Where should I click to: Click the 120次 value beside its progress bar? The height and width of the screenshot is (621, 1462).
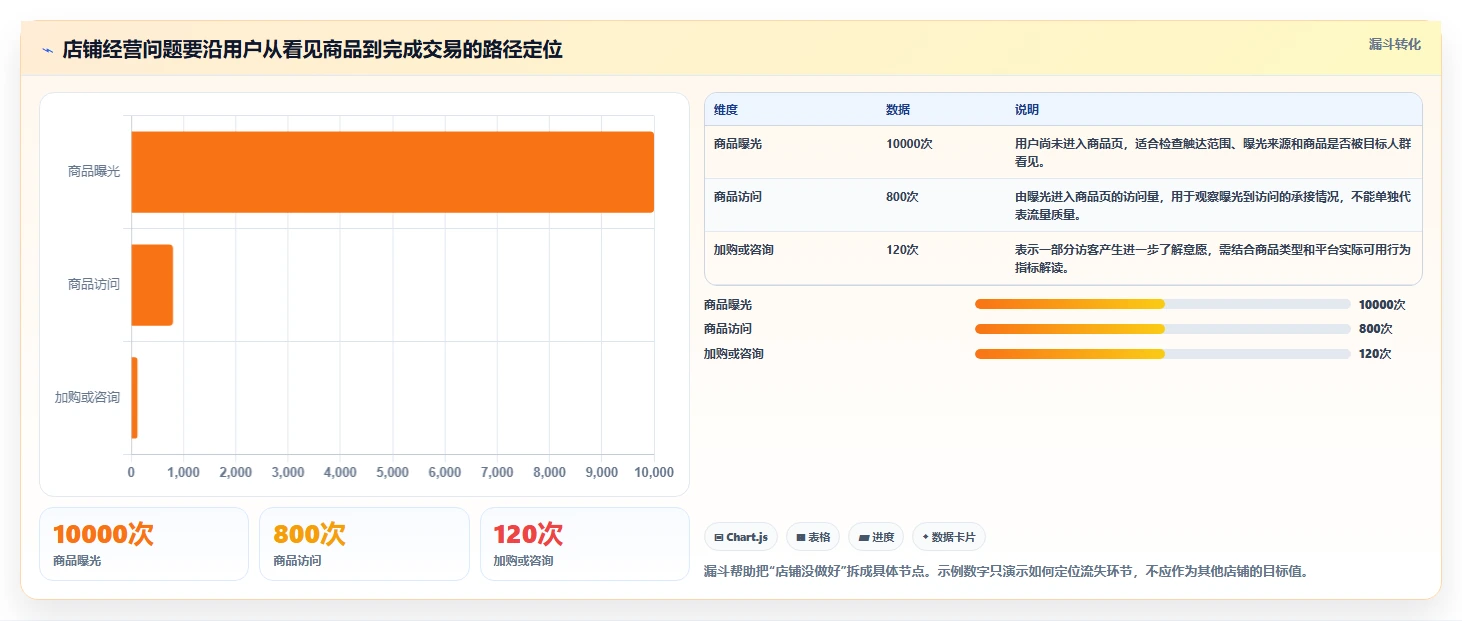(x=1375, y=354)
